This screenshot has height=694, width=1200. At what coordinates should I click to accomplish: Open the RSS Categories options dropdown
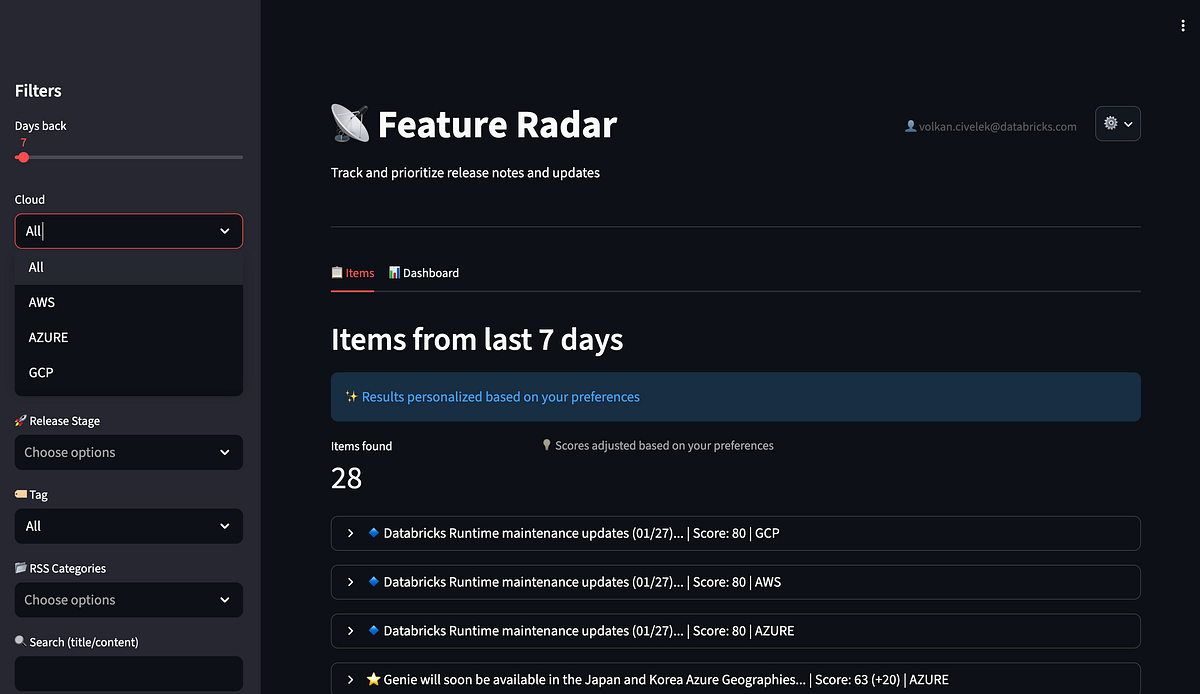(x=129, y=600)
